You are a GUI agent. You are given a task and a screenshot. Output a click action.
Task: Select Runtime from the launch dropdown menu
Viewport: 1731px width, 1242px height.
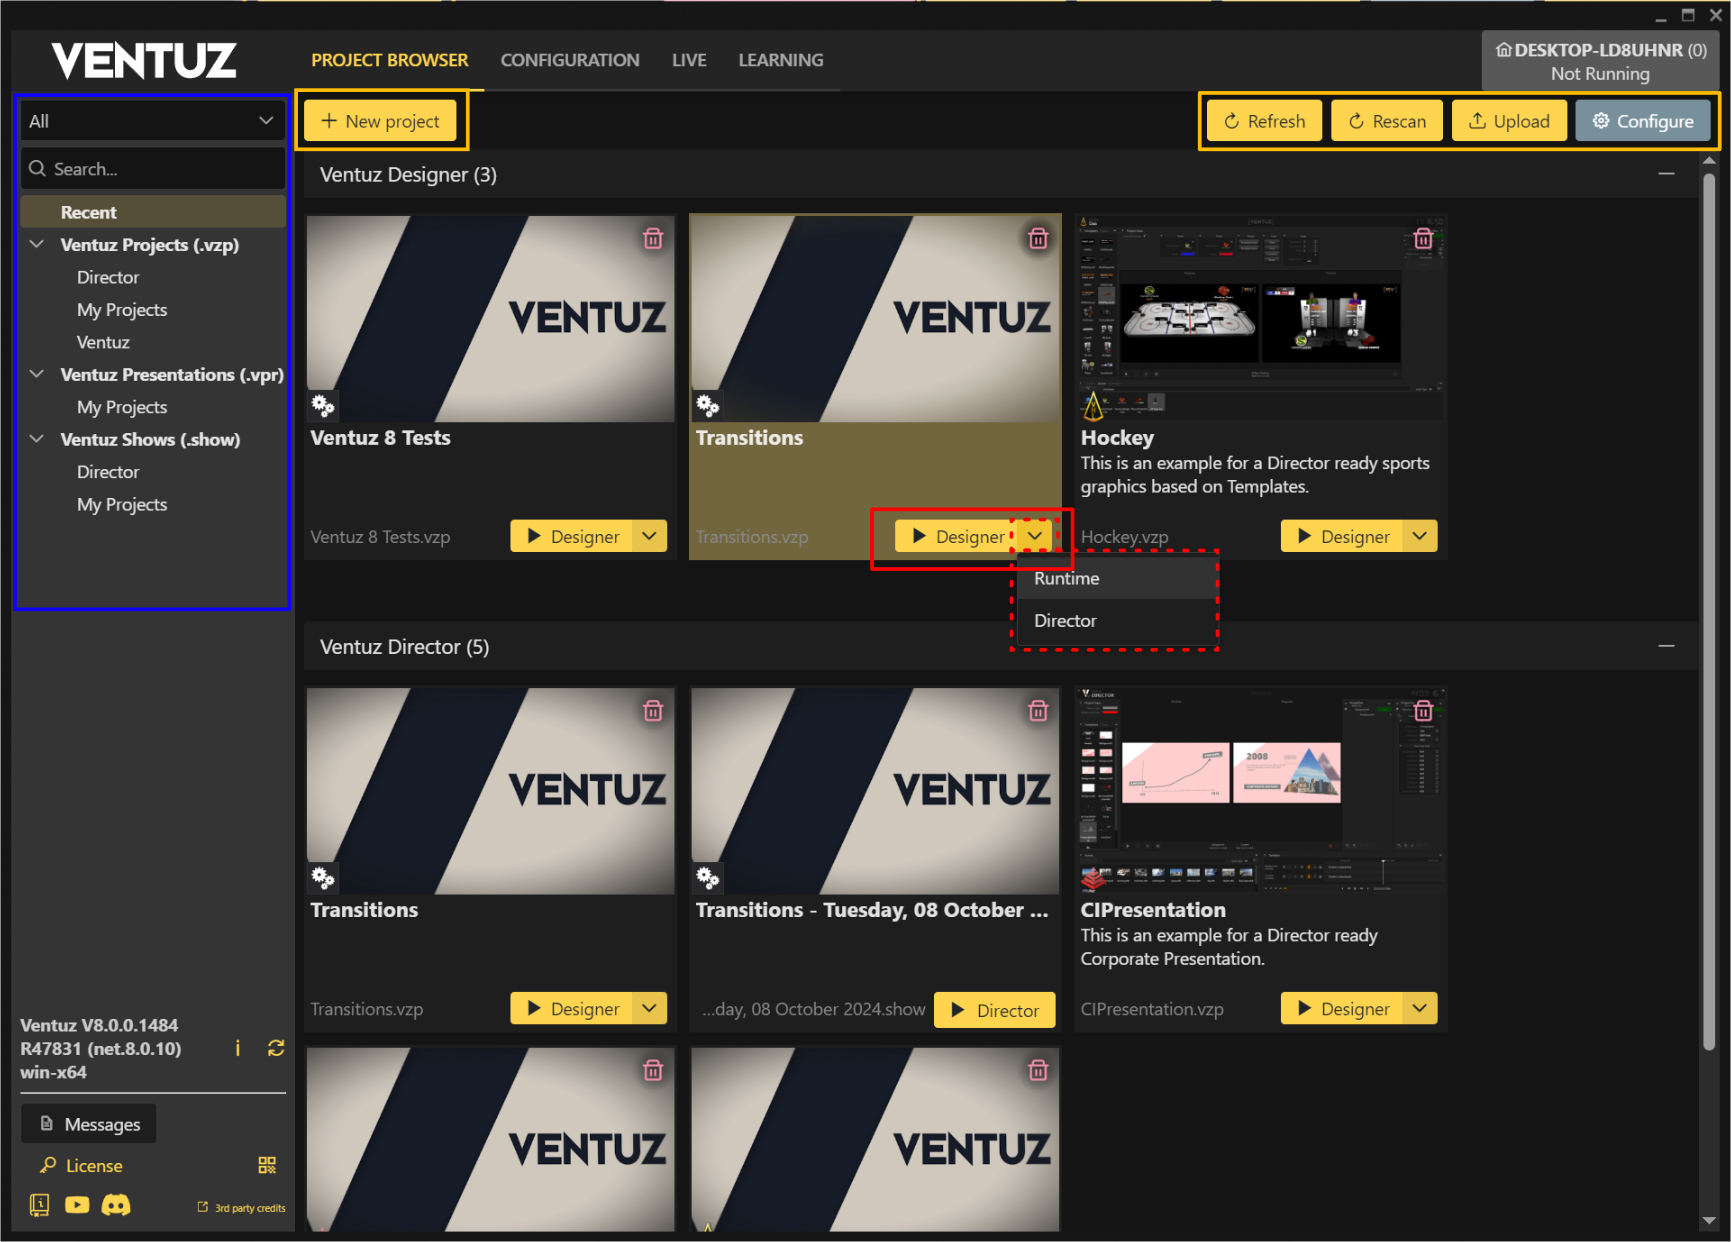click(x=1067, y=579)
